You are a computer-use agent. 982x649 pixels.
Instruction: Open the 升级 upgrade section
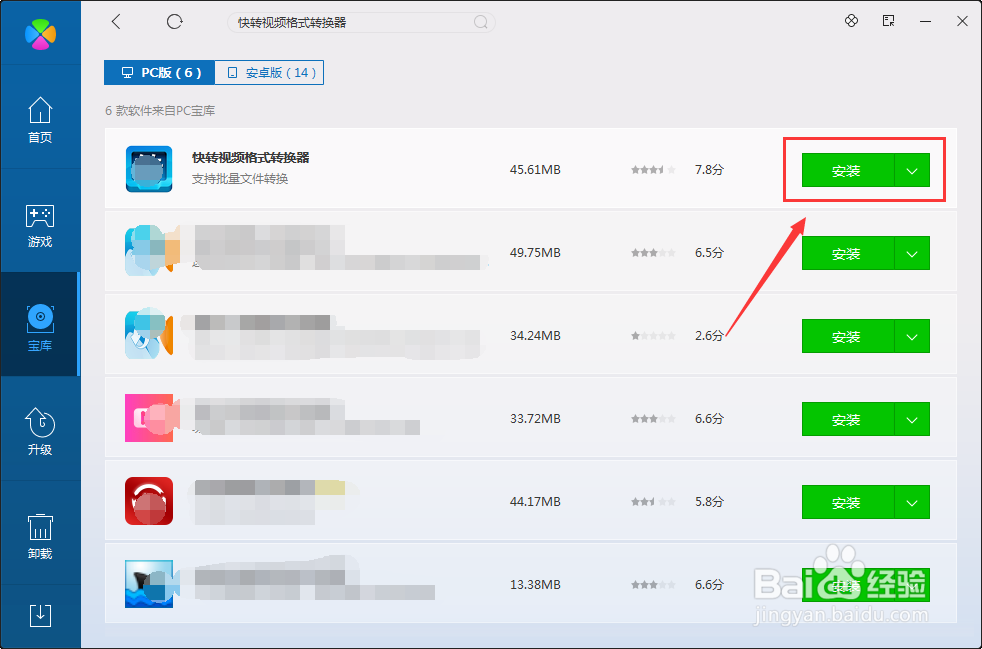(x=40, y=432)
